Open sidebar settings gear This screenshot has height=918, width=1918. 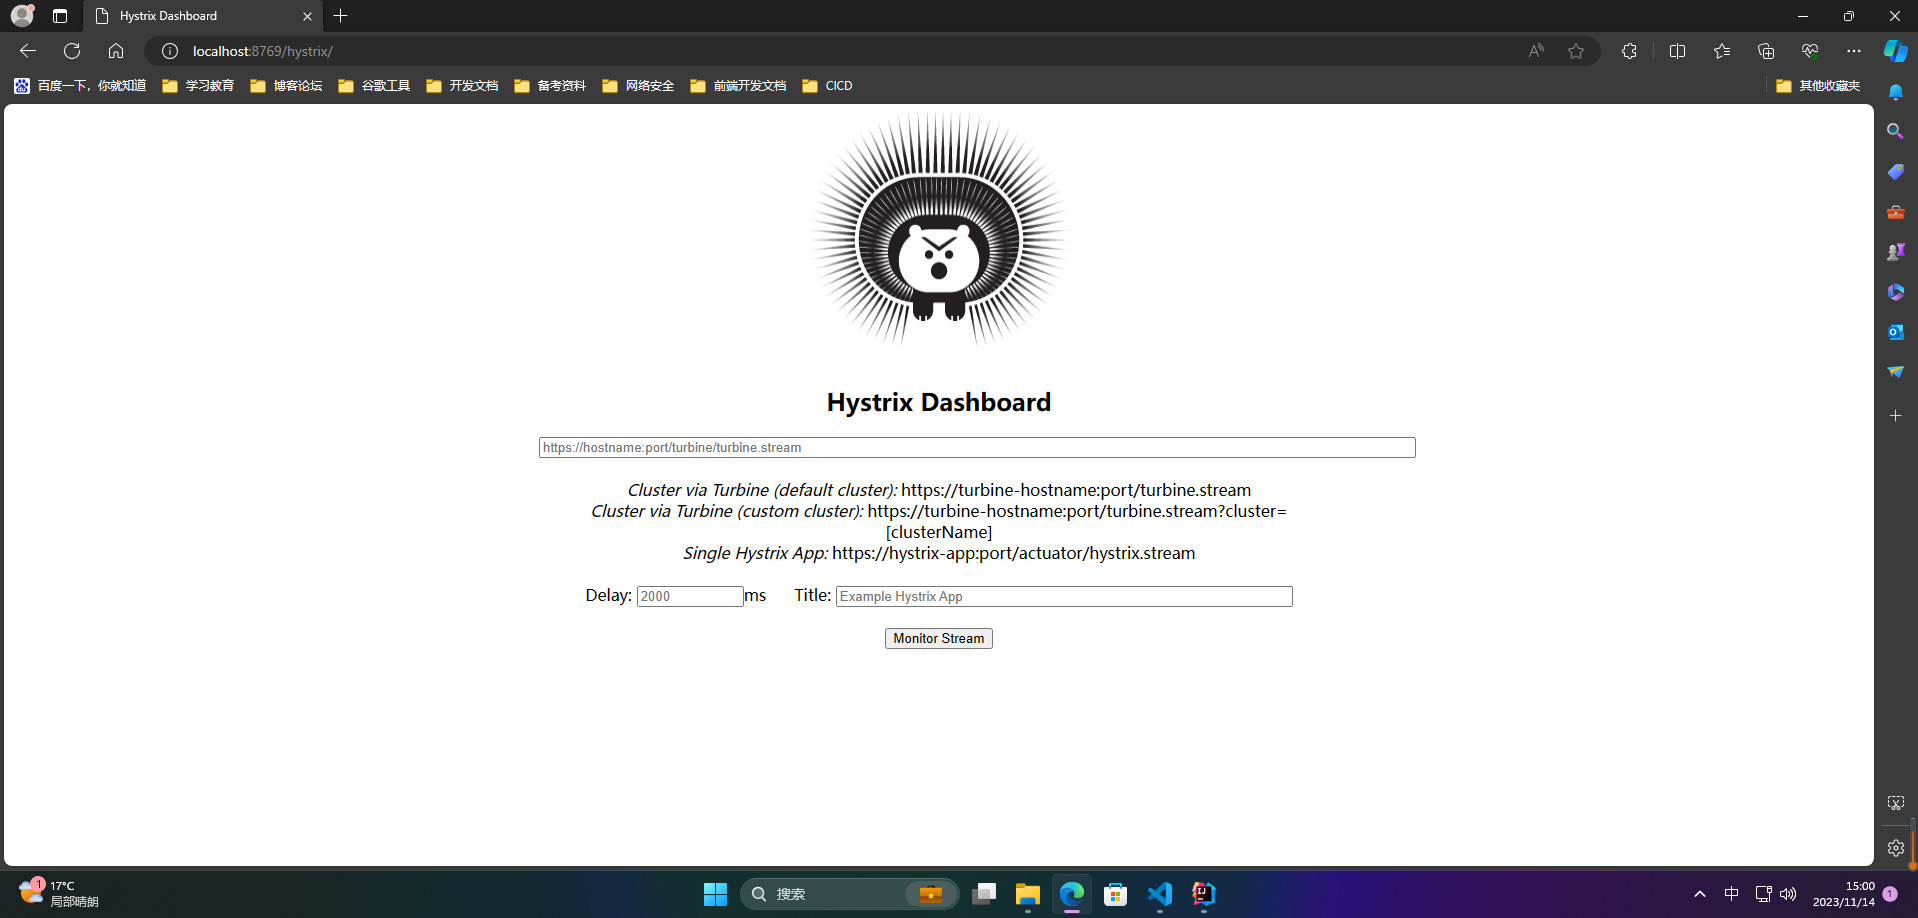tap(1895, 848)
